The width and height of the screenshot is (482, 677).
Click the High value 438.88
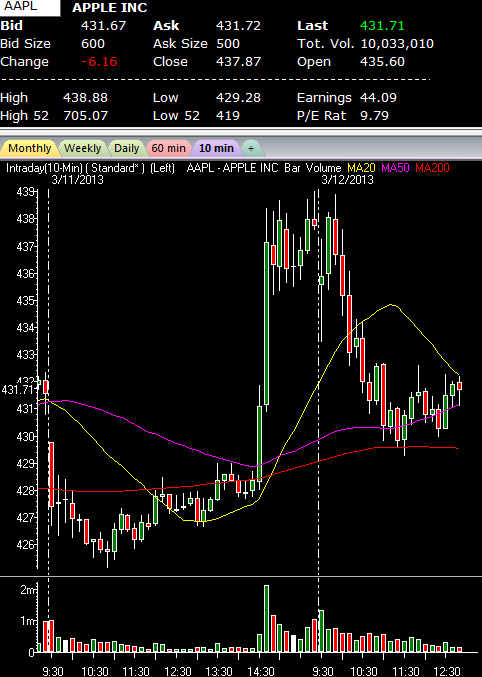[x=86, y=98]
